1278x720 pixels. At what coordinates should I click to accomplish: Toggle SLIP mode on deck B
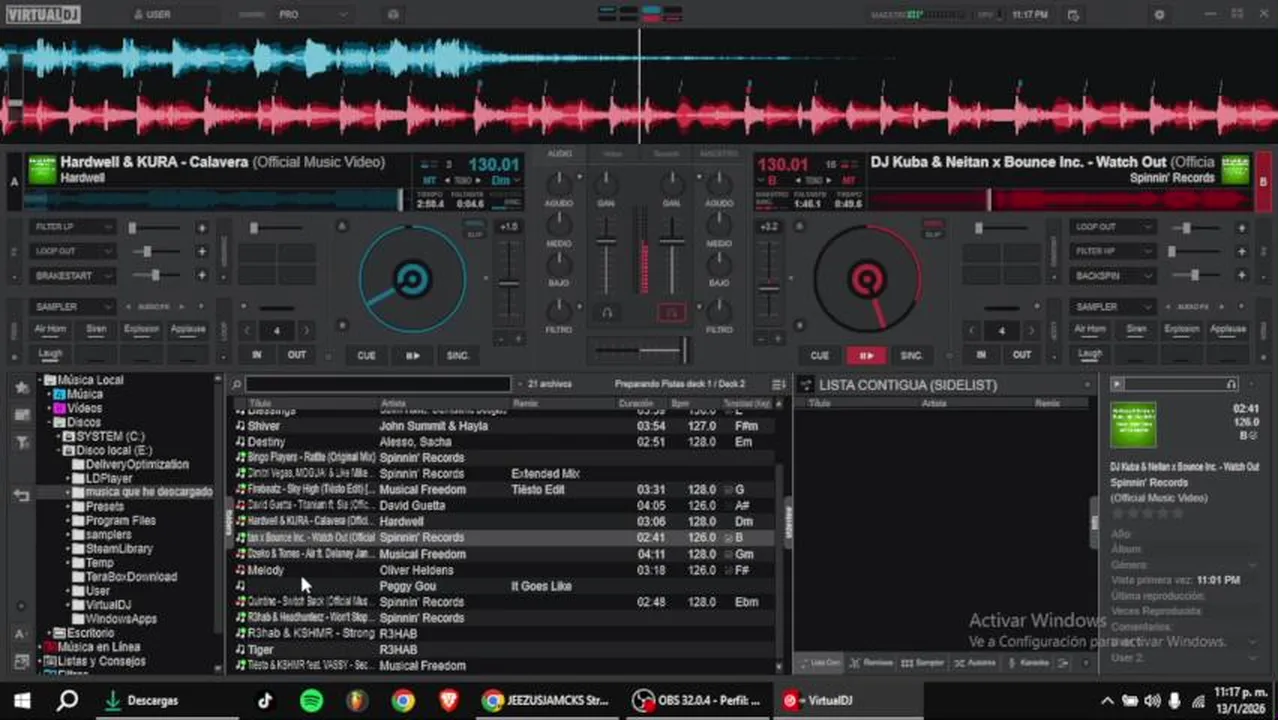932,234
